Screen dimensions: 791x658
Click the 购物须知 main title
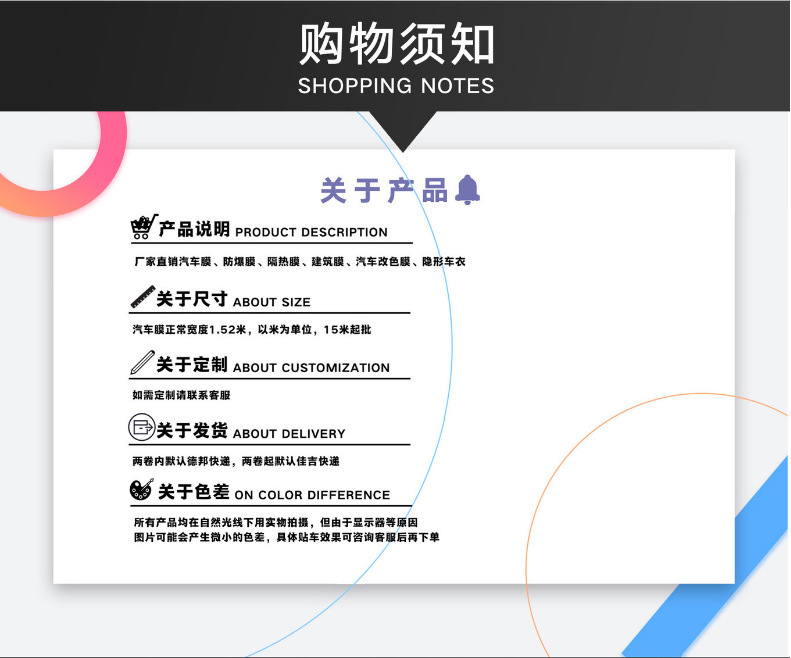tap(396, 44)
